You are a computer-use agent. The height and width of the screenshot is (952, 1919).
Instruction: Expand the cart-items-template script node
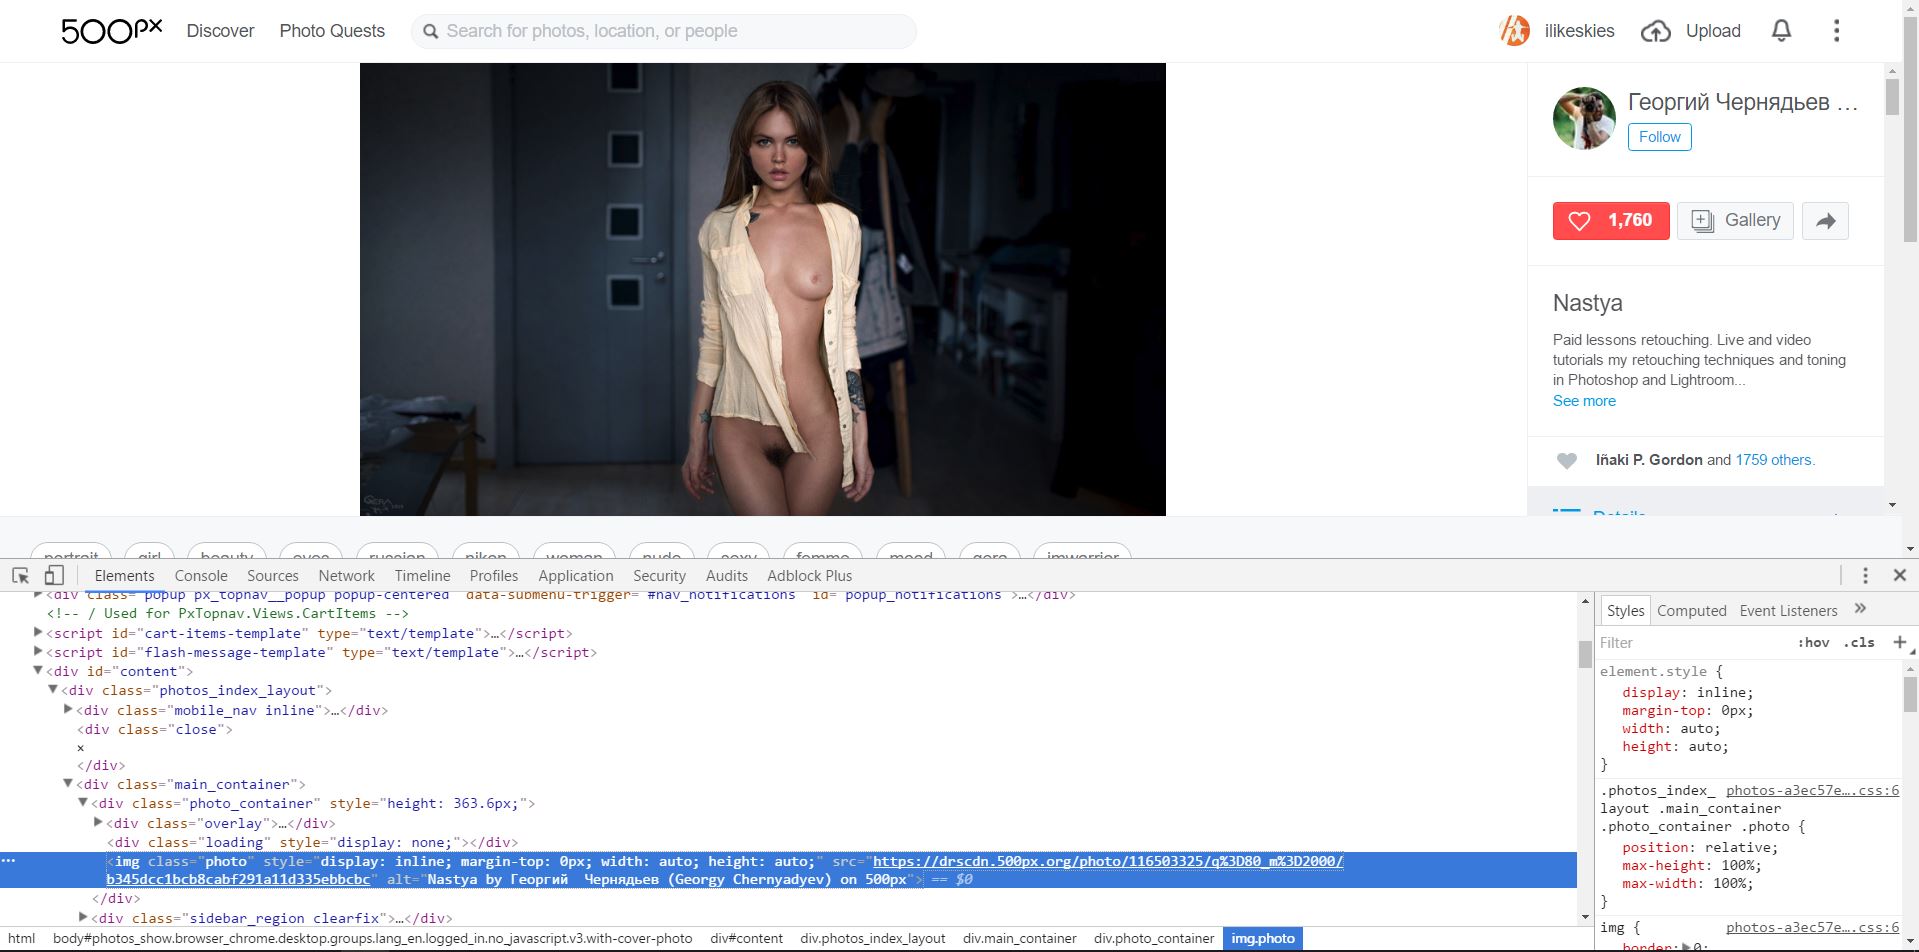38,632
